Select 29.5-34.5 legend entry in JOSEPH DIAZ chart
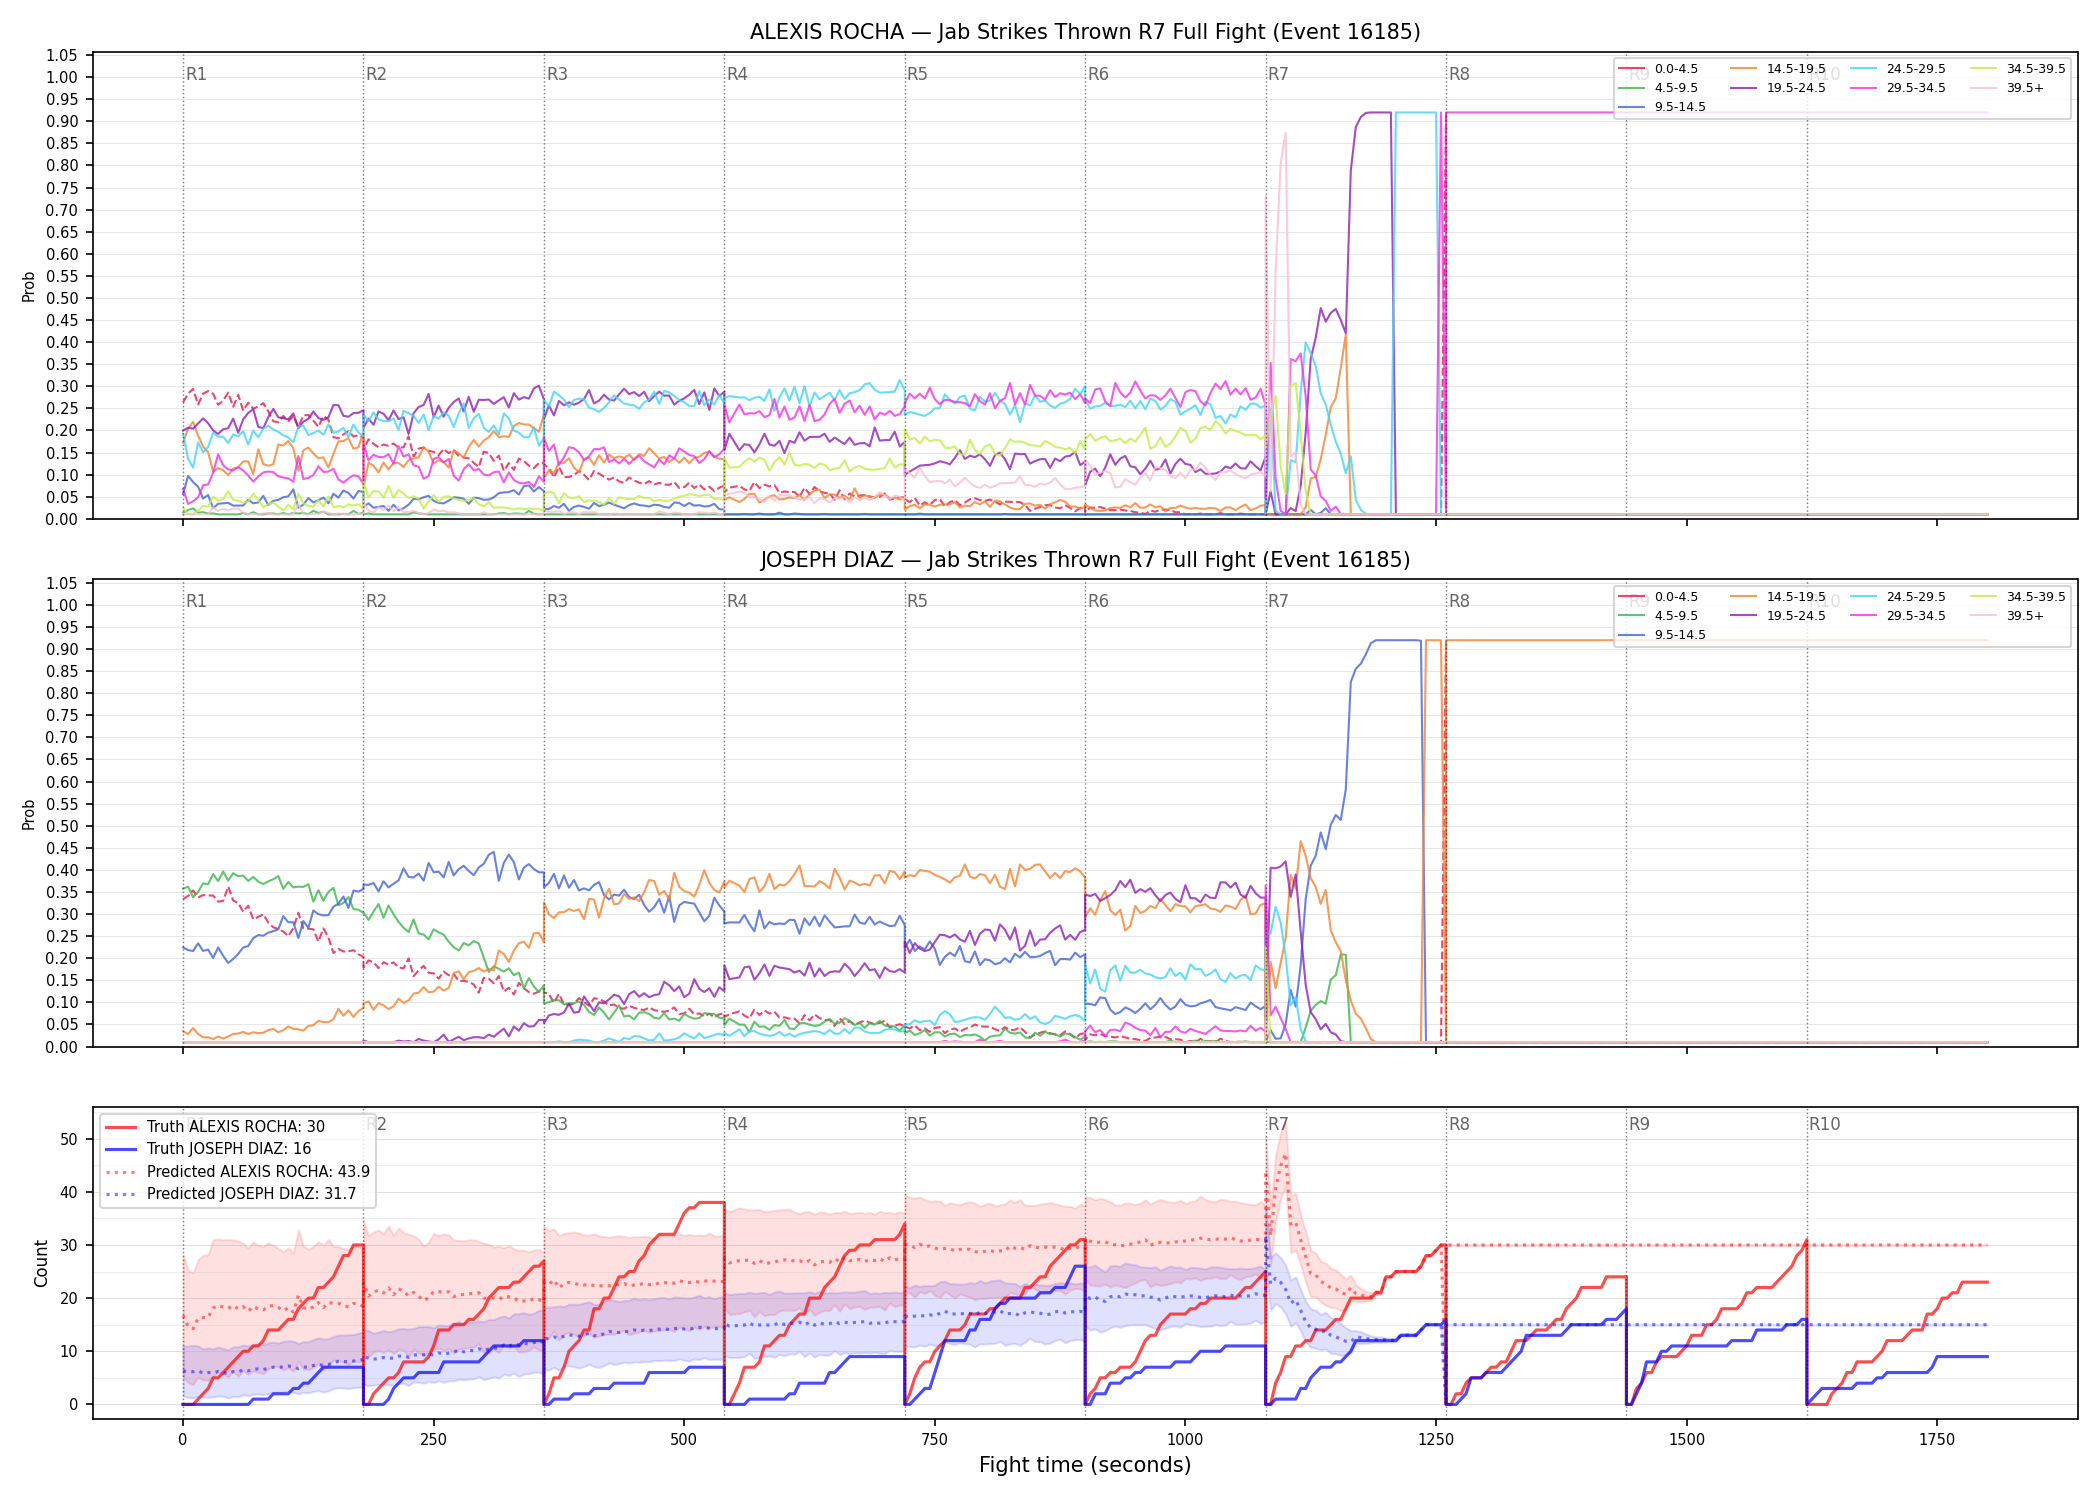 pyautogui.click(x=1898, y=616)
